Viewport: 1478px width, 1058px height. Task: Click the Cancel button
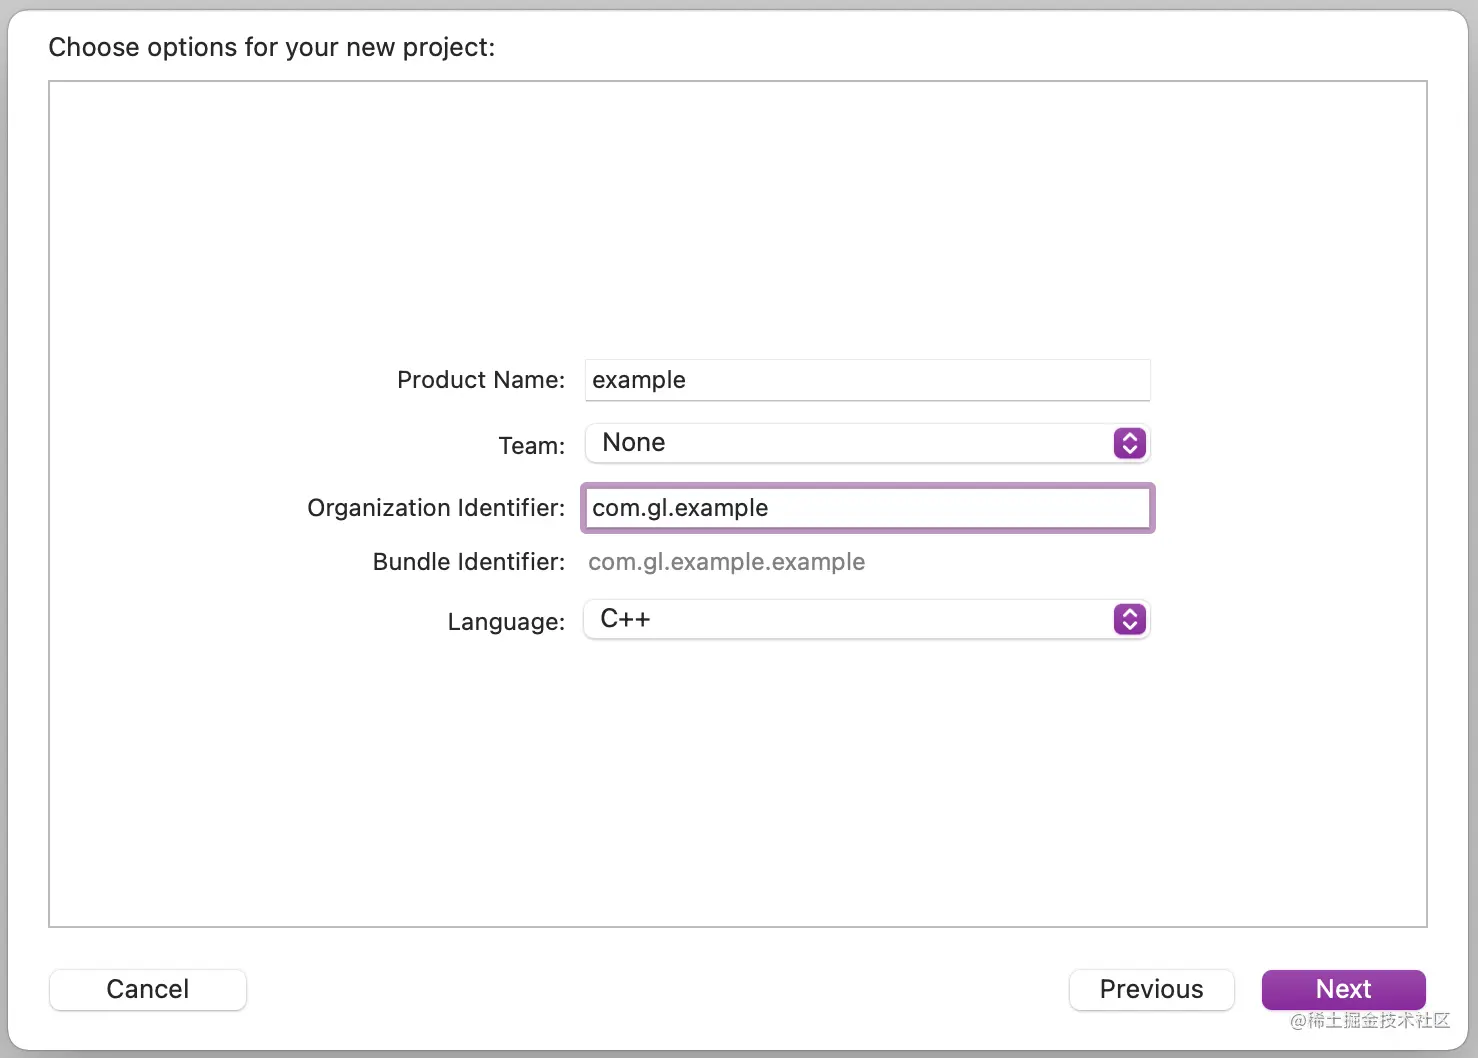click(148, 989)
